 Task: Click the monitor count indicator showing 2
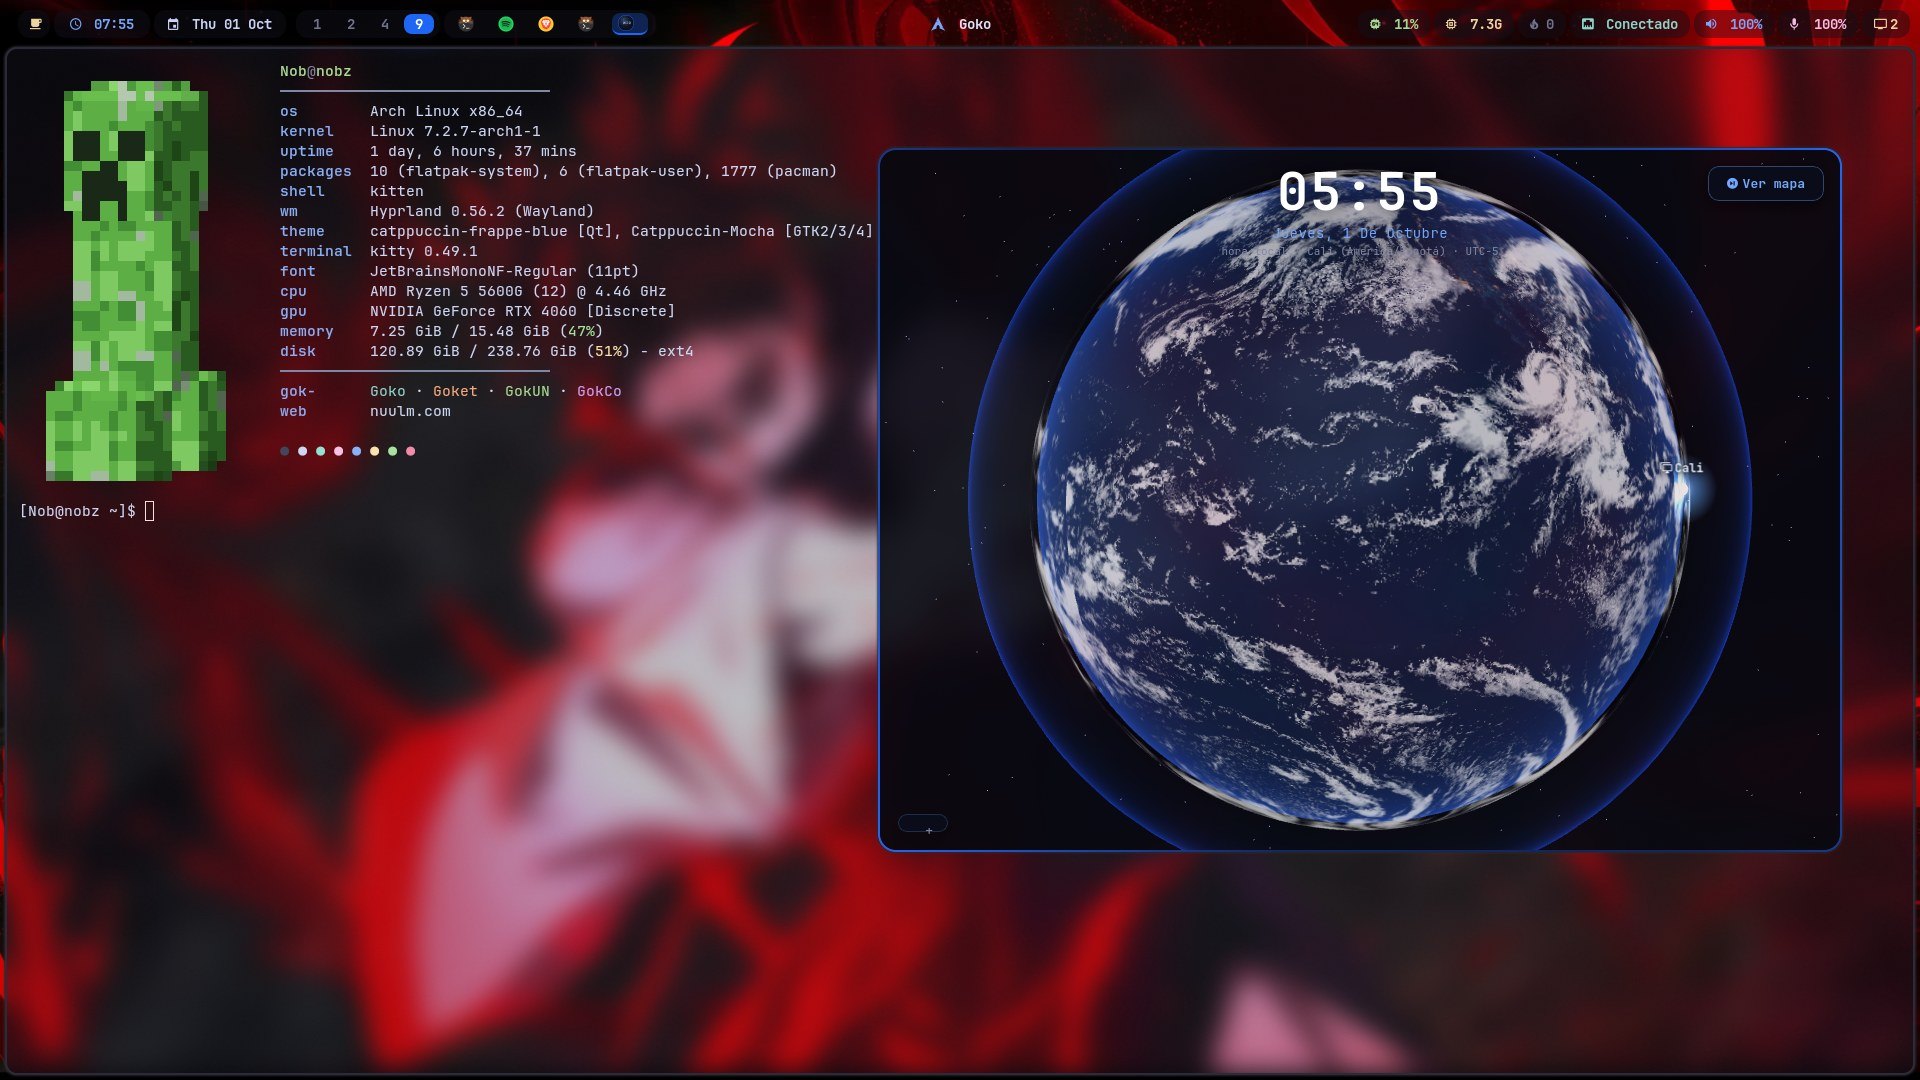point(1886,24)
